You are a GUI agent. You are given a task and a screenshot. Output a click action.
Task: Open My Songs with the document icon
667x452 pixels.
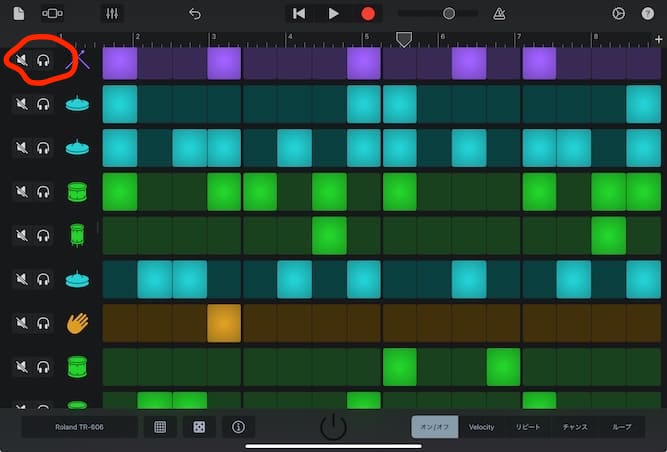(19, 14)
